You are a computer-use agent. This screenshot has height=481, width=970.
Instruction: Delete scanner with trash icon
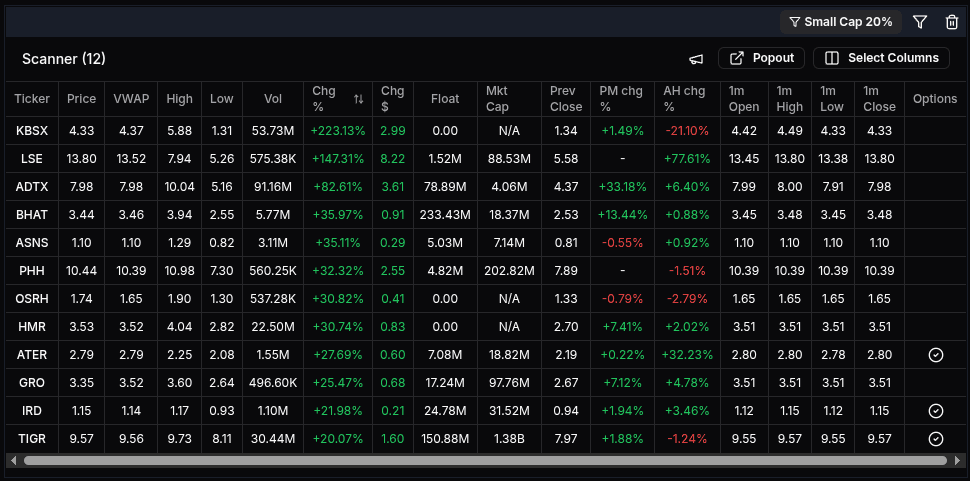coord(952,22)
